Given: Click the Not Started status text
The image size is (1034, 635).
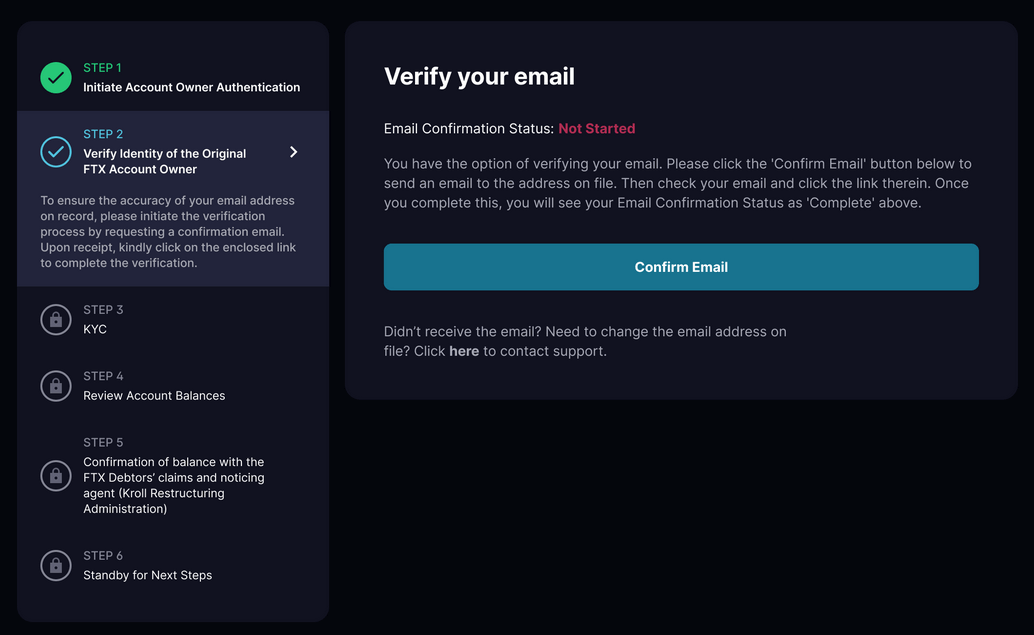Looking at the screenshot, I should tap(597, 128).
